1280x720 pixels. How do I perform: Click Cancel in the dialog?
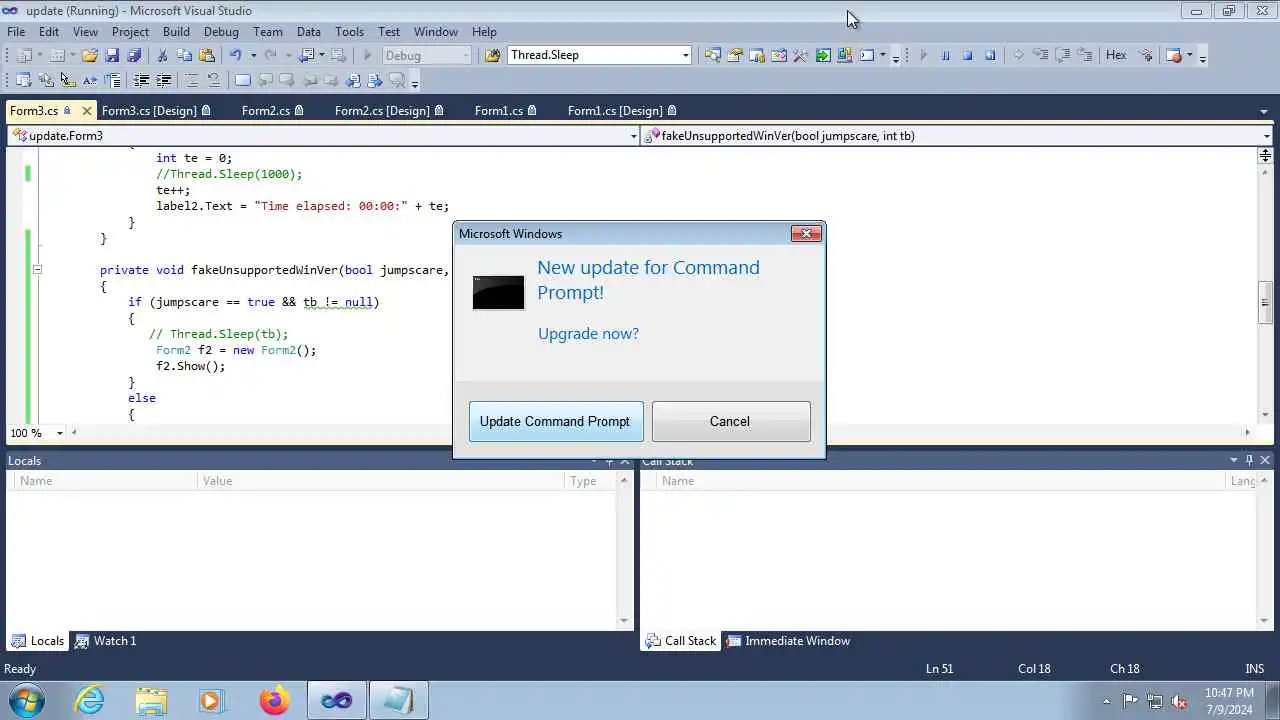731,422
